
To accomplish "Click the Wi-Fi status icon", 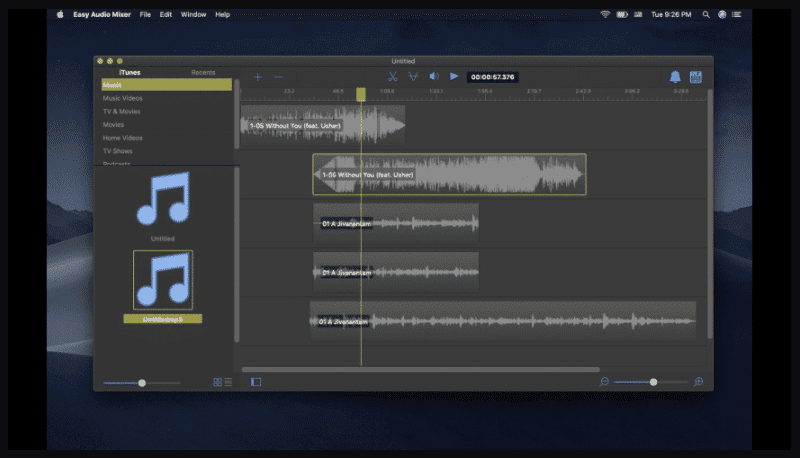I will click(605, 14).
